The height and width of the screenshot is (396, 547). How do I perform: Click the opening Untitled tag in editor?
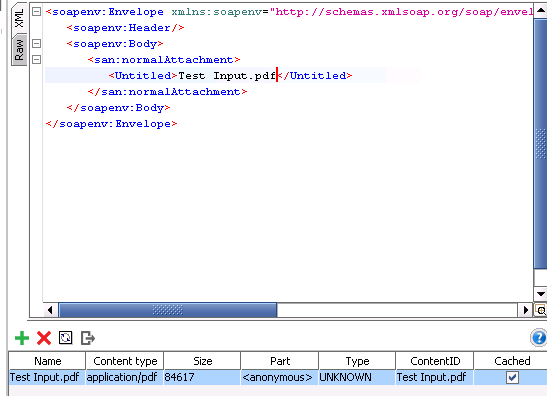tap(143, 76)
